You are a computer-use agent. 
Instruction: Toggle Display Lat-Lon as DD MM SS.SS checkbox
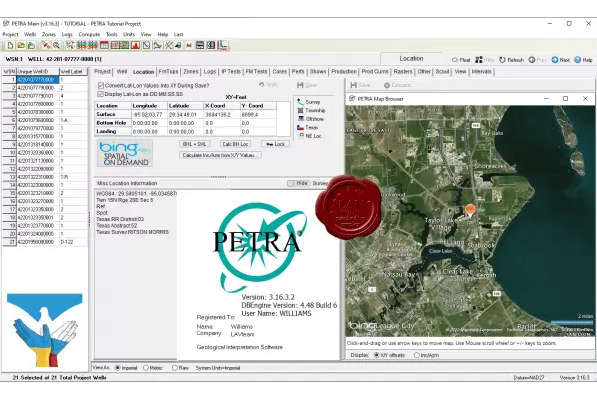tap(101, 94)
